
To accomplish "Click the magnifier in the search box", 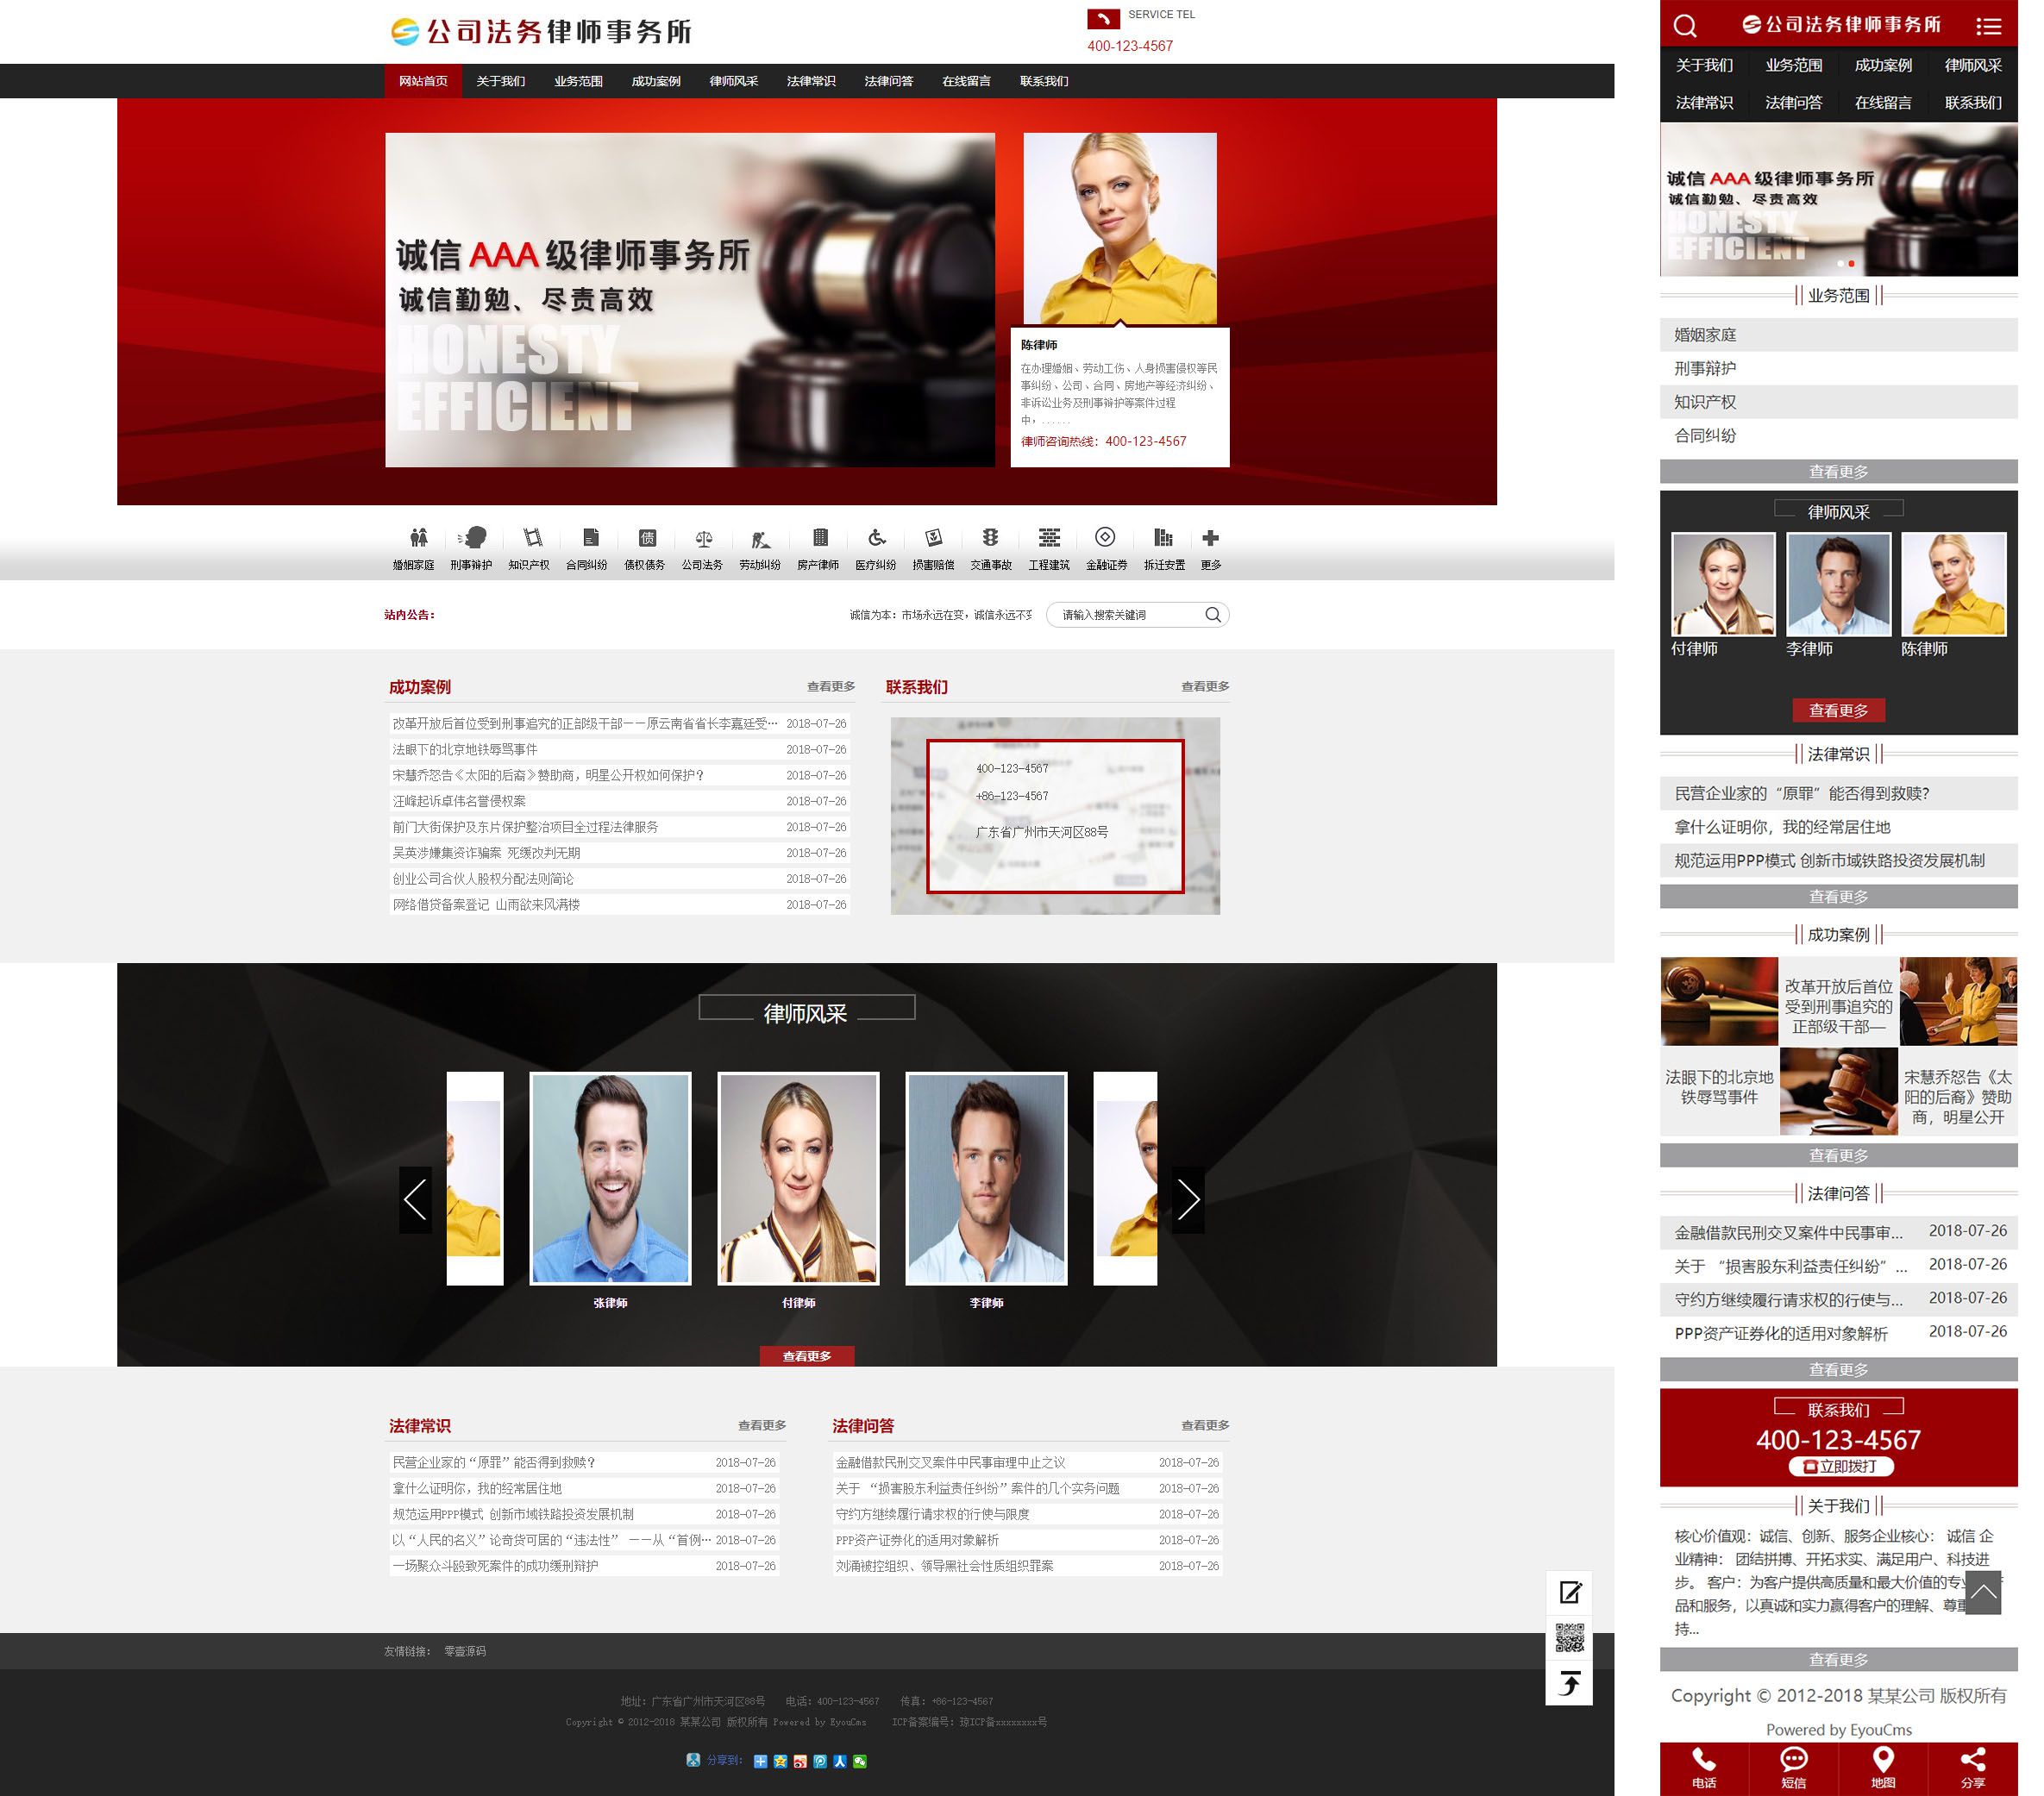I will [1212, 615].
